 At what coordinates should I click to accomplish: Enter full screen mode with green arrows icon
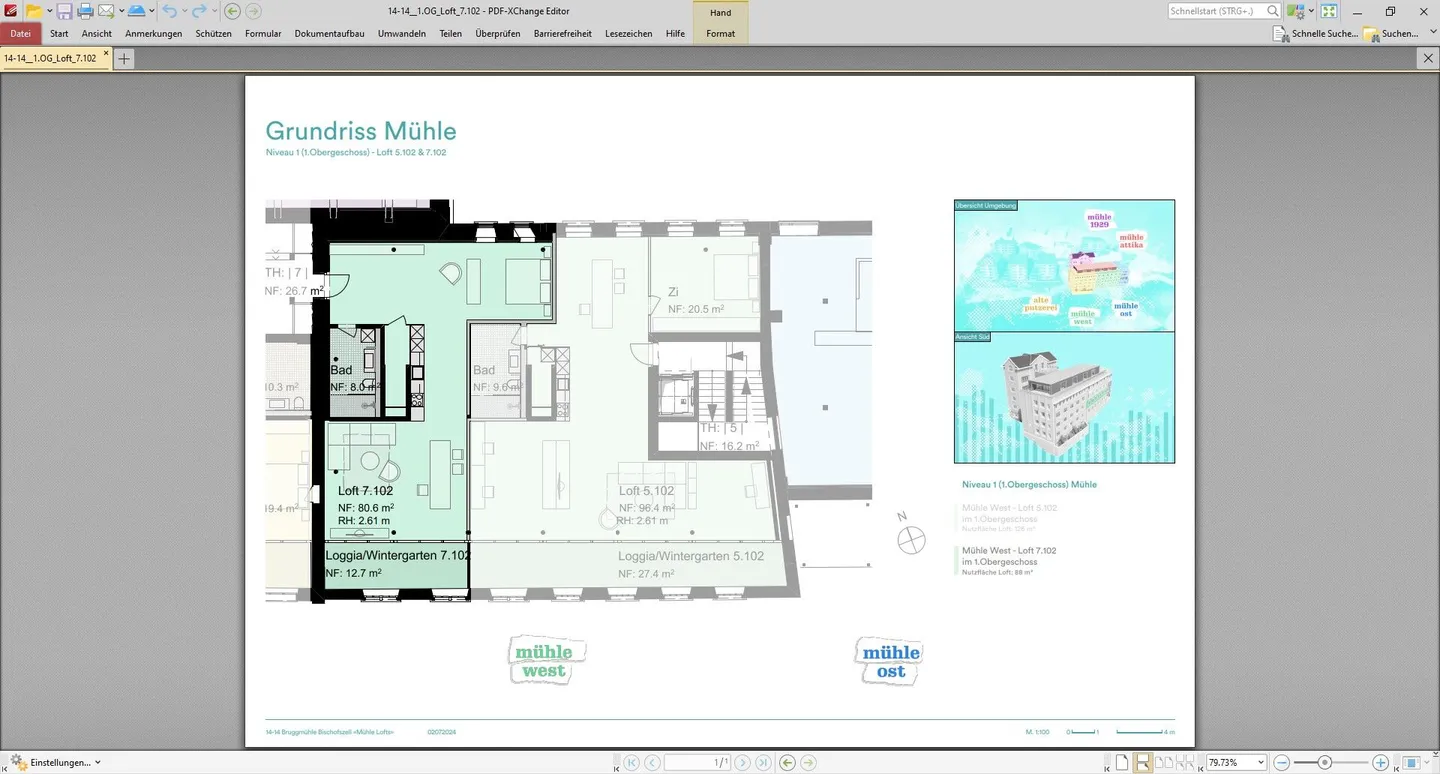click(1329, 11)
